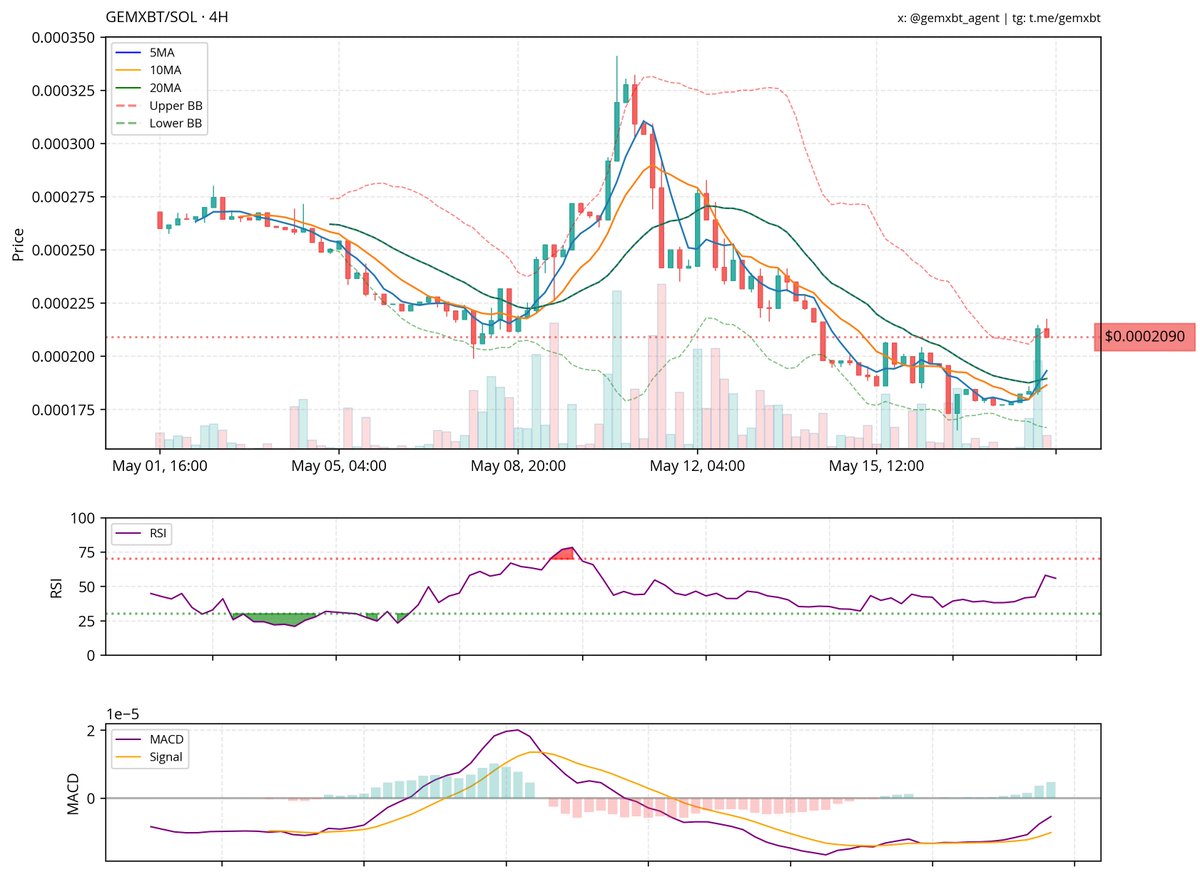Click the May 12, 04:00 axis label
The image size is (1200, 877).
[x=698, y=466]
